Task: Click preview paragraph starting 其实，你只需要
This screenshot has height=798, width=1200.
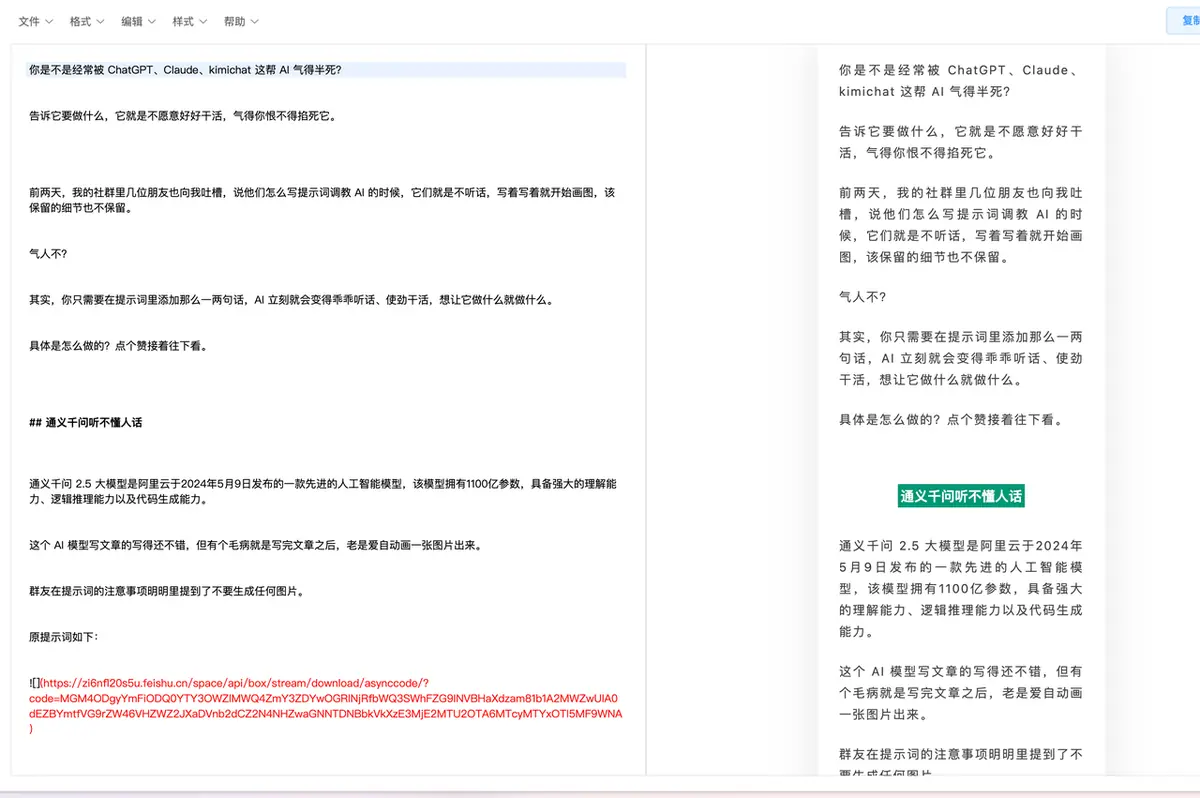Action: click(960, 359)
